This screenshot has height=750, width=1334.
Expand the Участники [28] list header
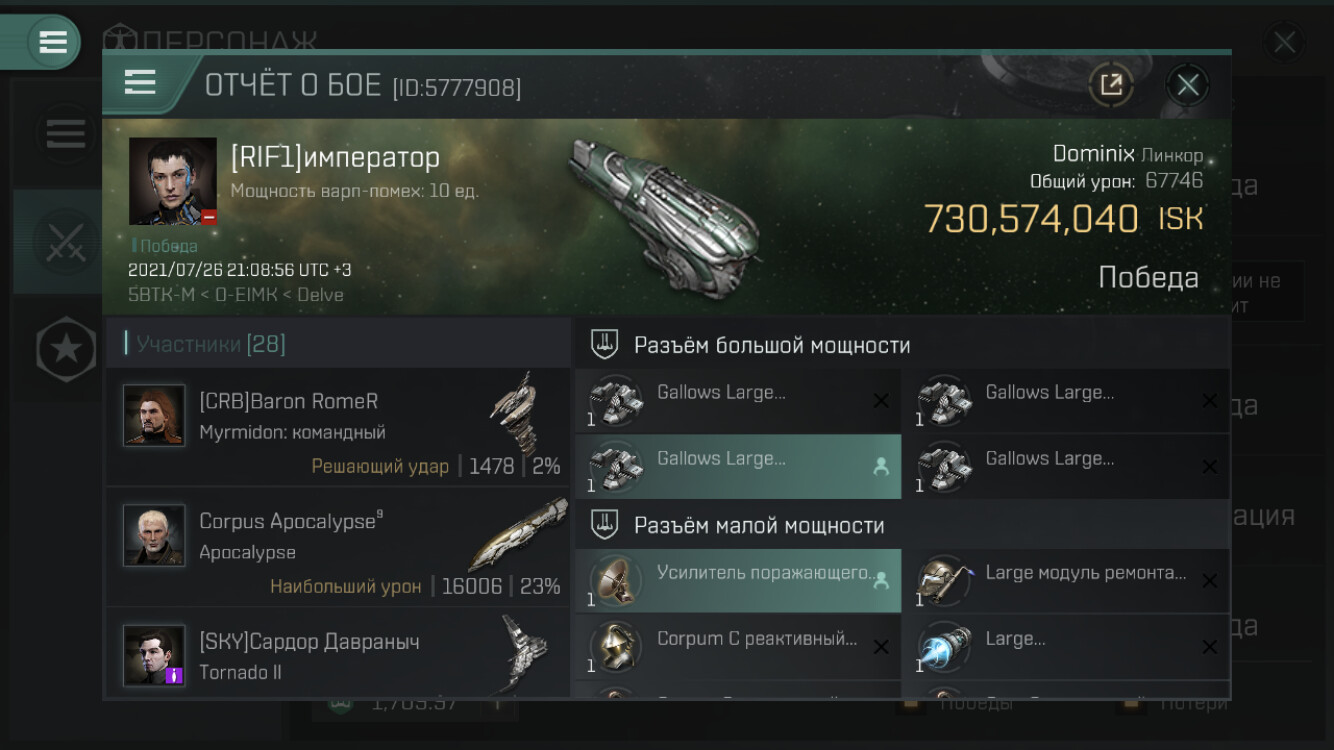(x=338, y=344)
